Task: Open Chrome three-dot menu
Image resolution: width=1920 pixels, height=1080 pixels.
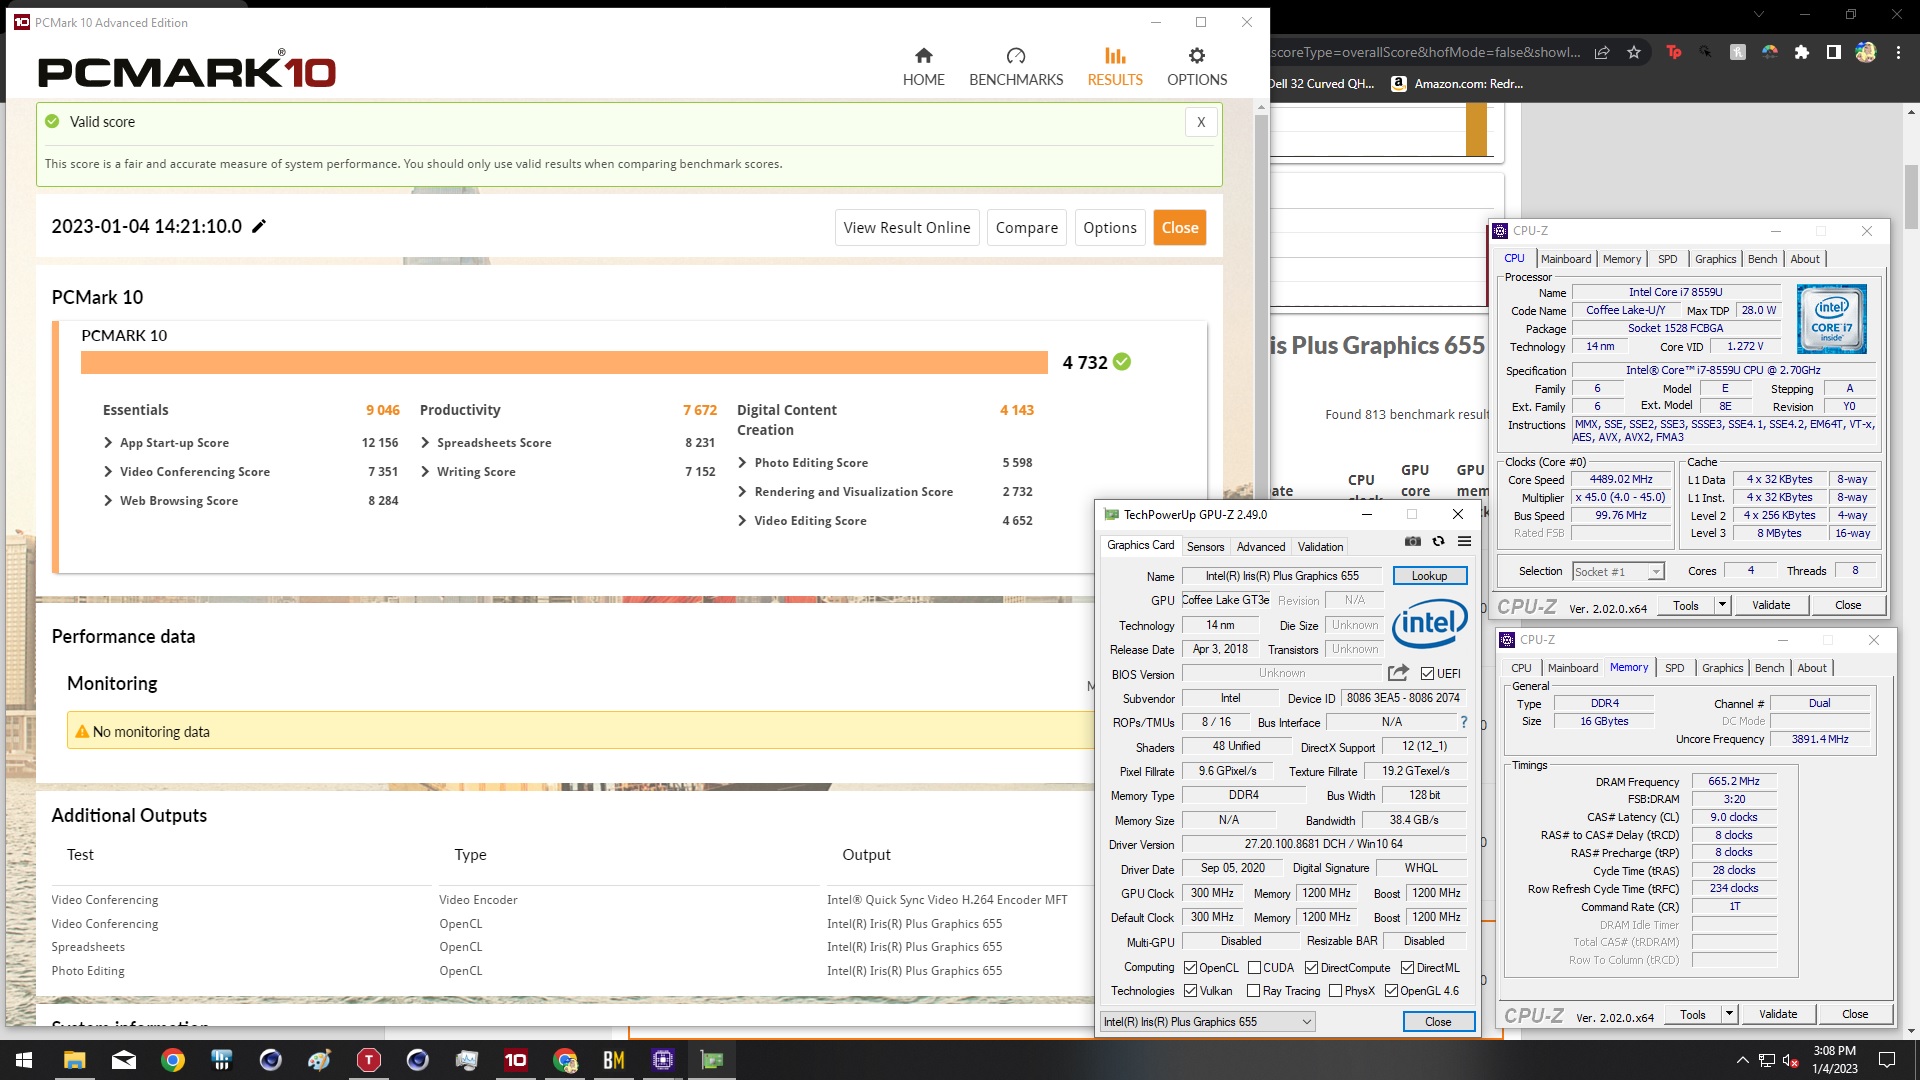Action: 1898,52
